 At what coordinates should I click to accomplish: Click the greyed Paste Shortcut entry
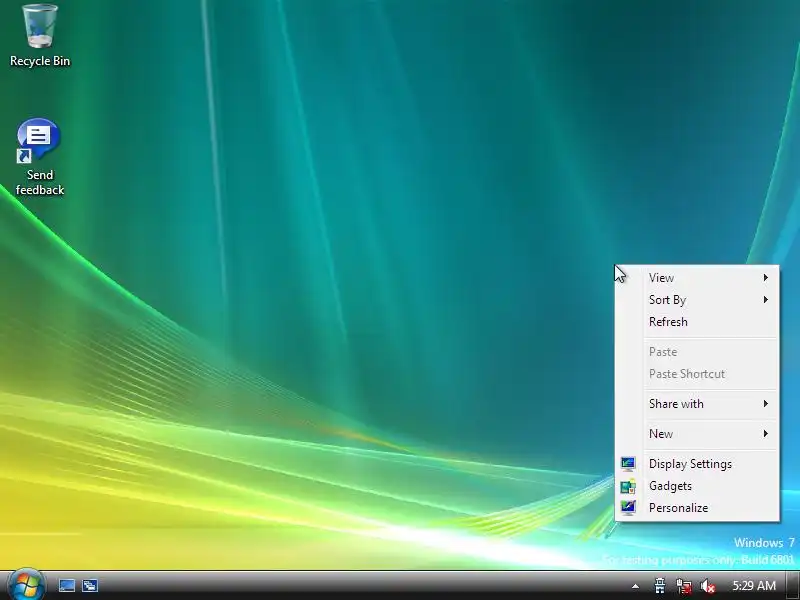[x=697, y=373]
